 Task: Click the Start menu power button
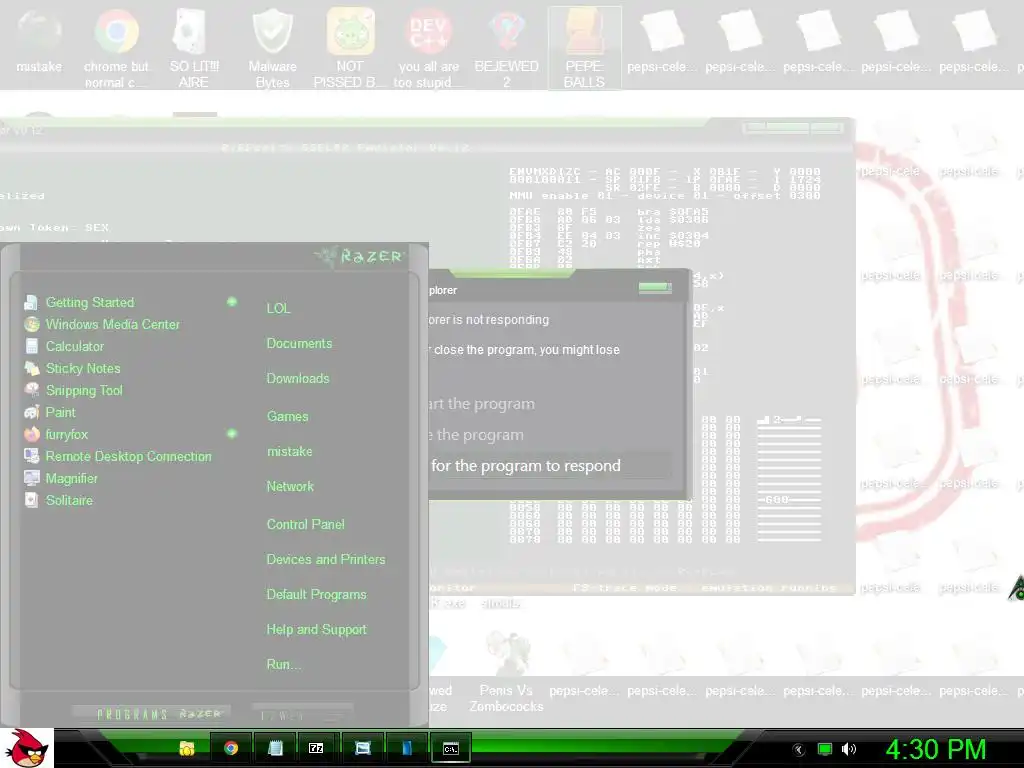302,714
